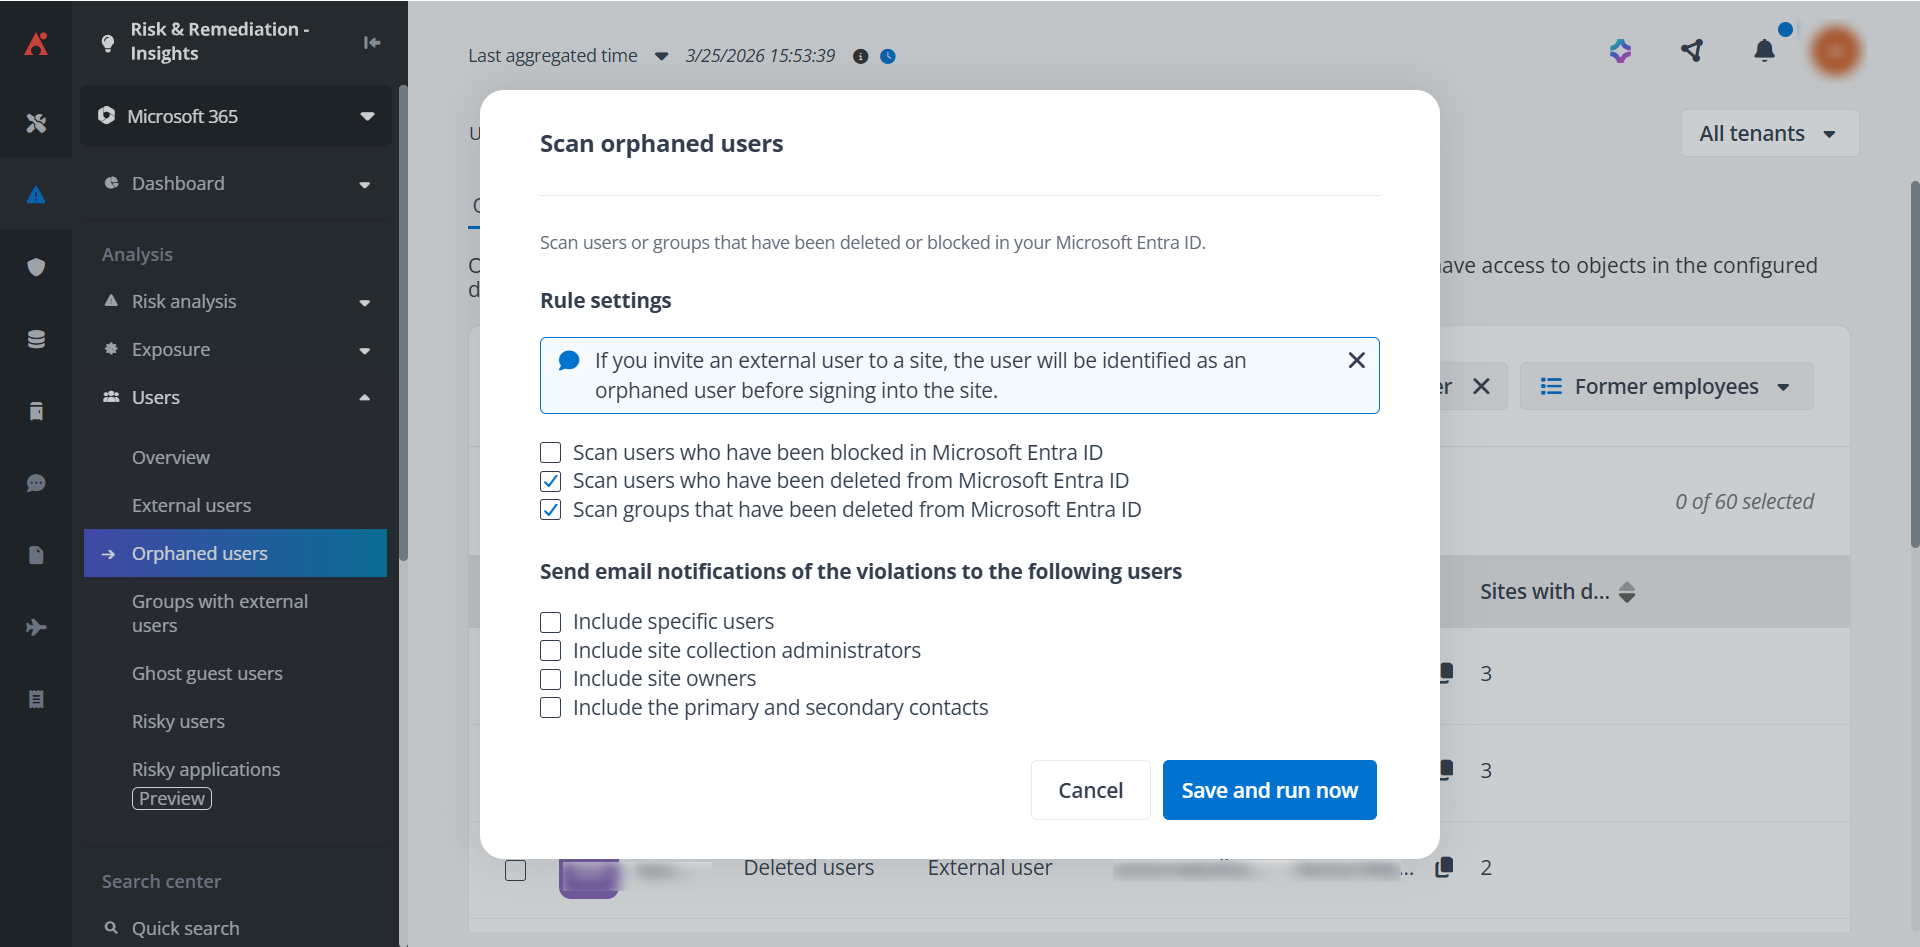Open the document icon in left rail
The height and width of the screenshot is (947, 1920).
coord(36,555)
